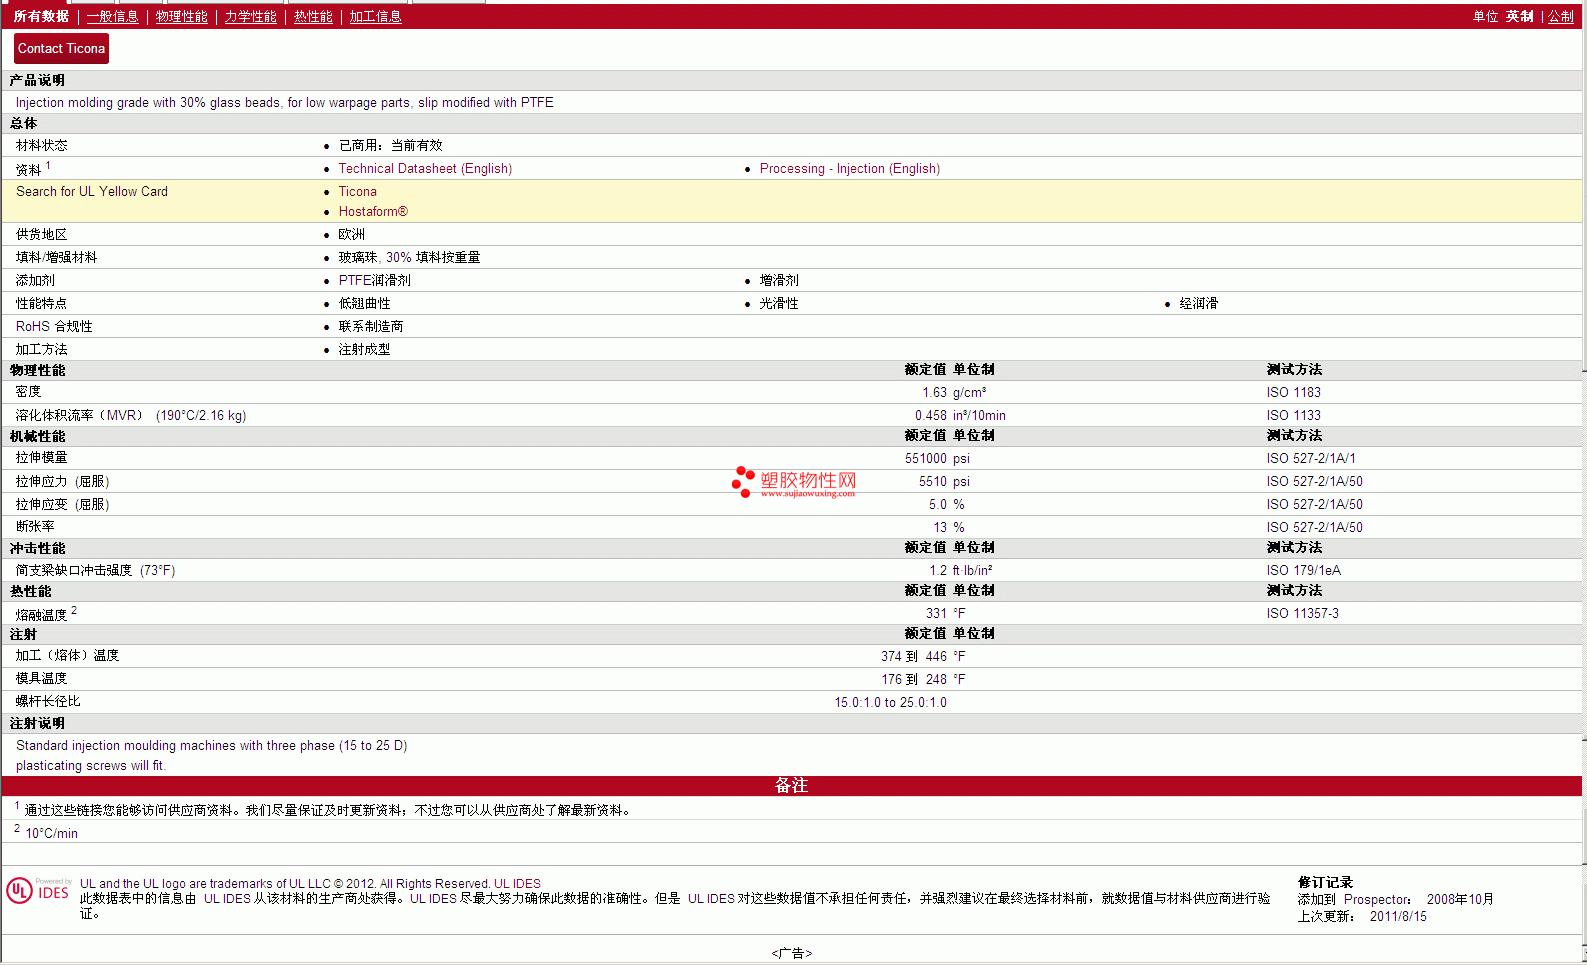Click the 修订记录 revision heading
The width and height of the screenshot is (1587, 965).
click(1325, 882)
